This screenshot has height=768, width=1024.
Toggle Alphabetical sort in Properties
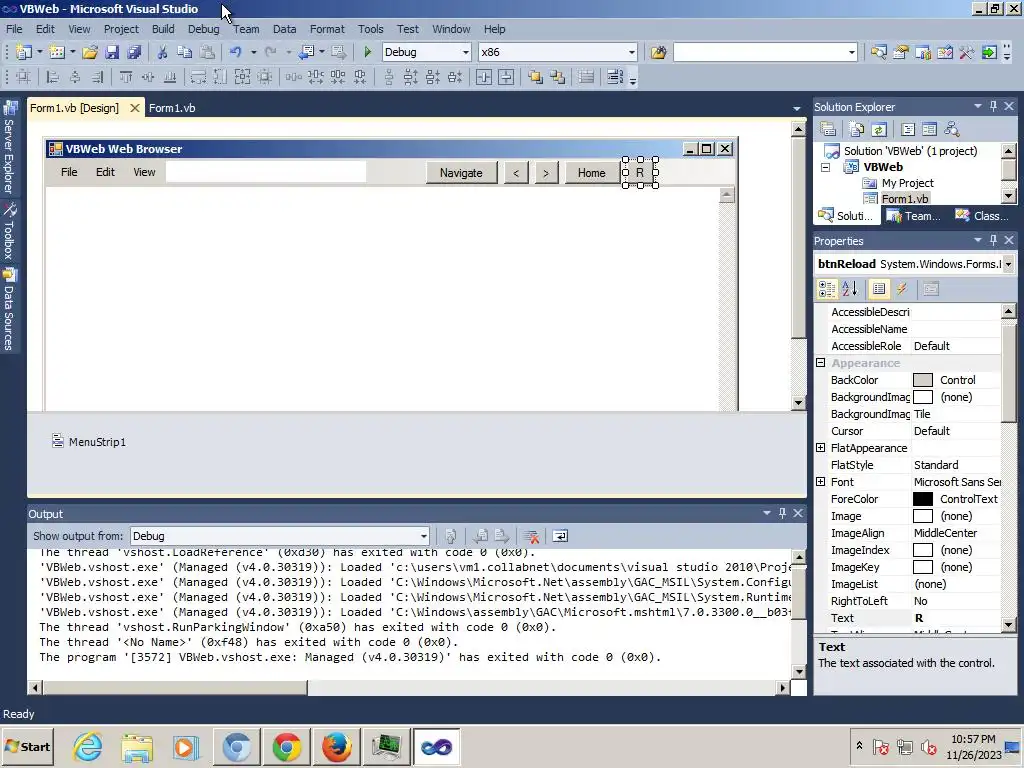point(850,289)
